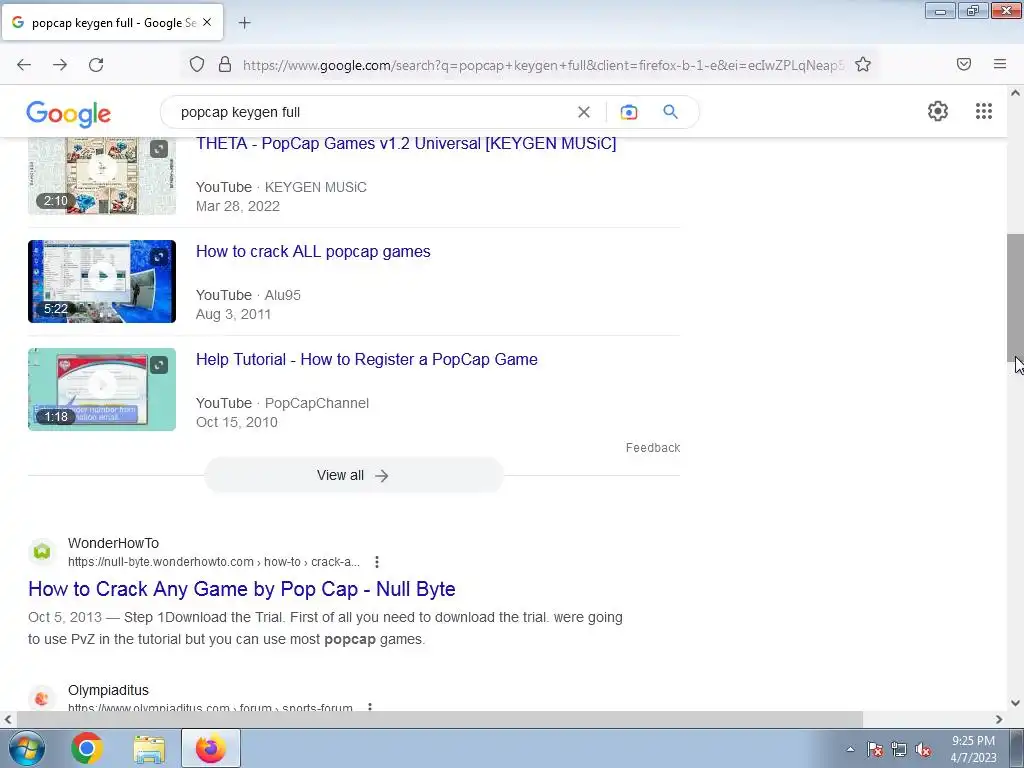
Task: Submit search with magnifier icon
Action: pos(671,112)
